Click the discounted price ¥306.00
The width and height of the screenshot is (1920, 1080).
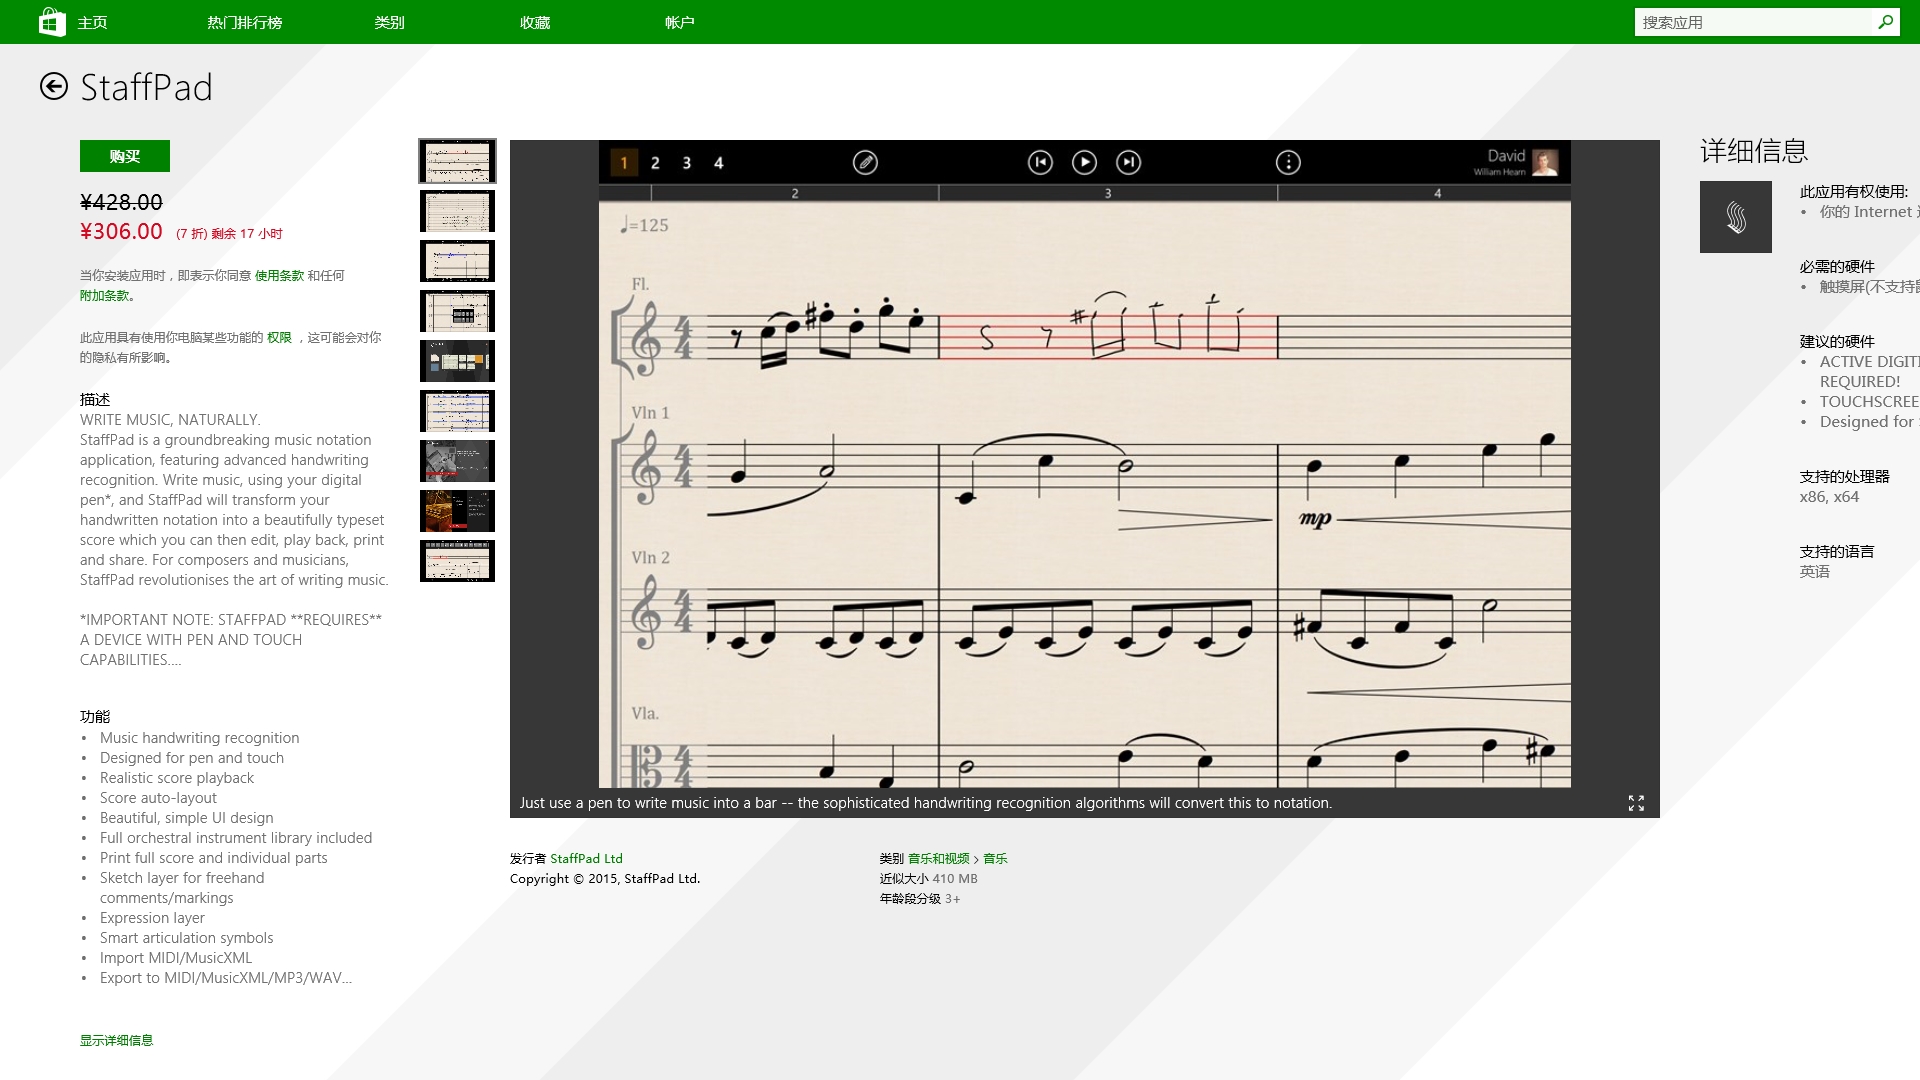tap(121, 231)
